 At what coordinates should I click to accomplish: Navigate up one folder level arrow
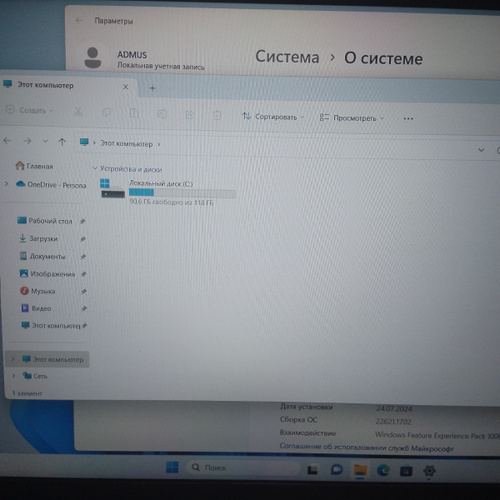coord(62,142)
